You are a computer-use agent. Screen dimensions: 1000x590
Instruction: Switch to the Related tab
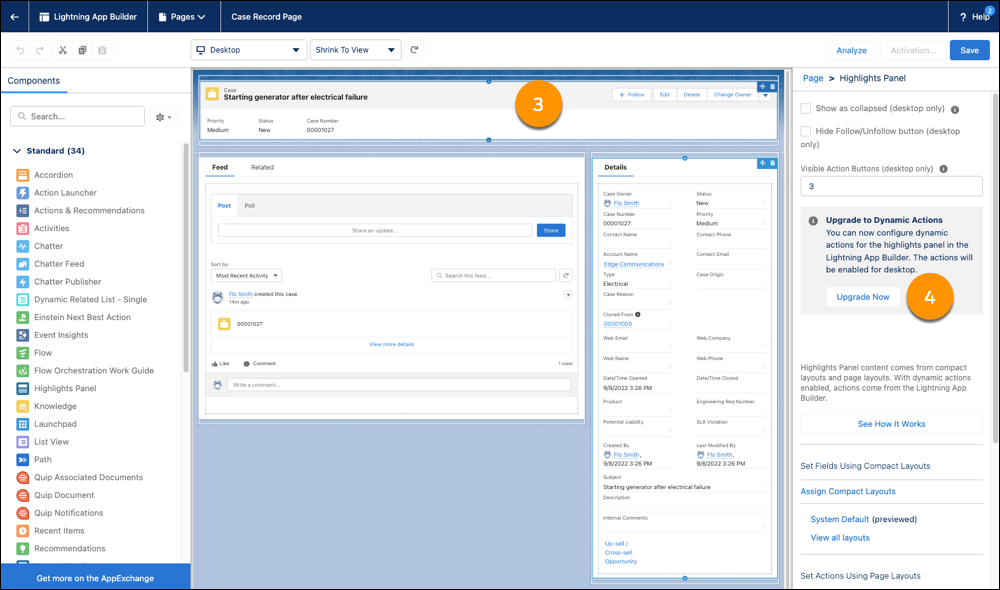click(x=262, y=167)
